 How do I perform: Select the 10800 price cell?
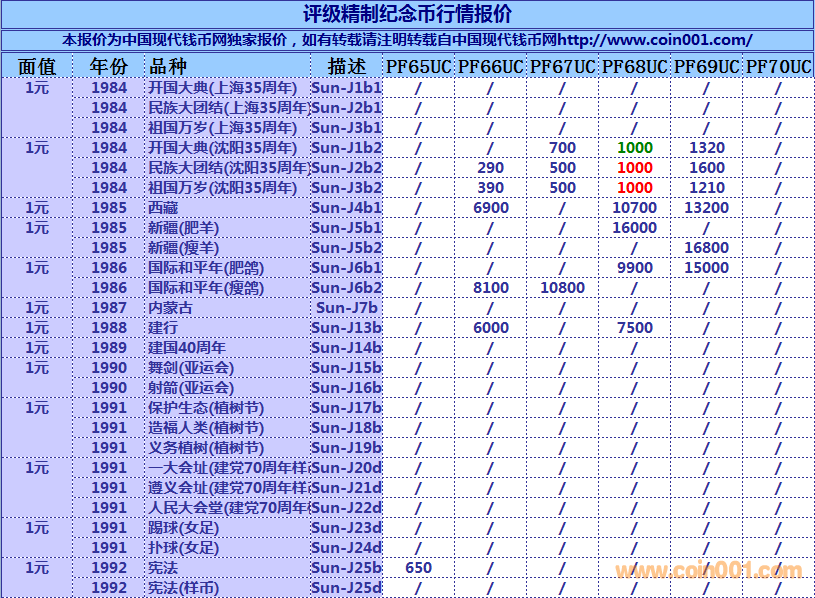tap(562, 288)
